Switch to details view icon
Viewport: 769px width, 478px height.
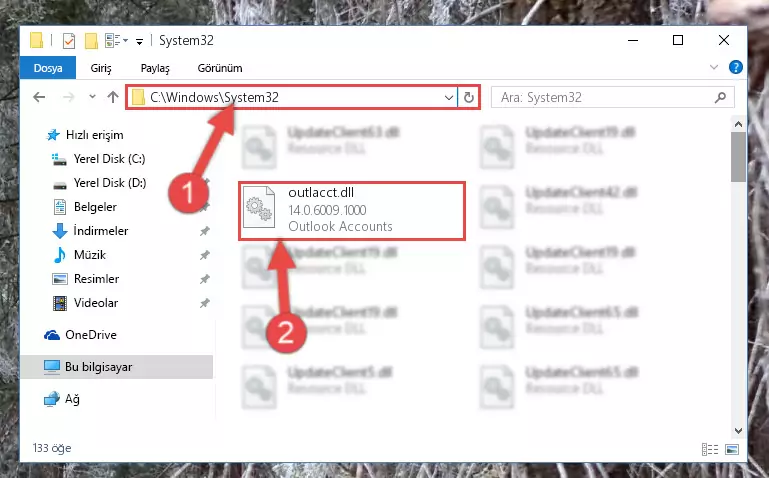(x=710, y=449)
